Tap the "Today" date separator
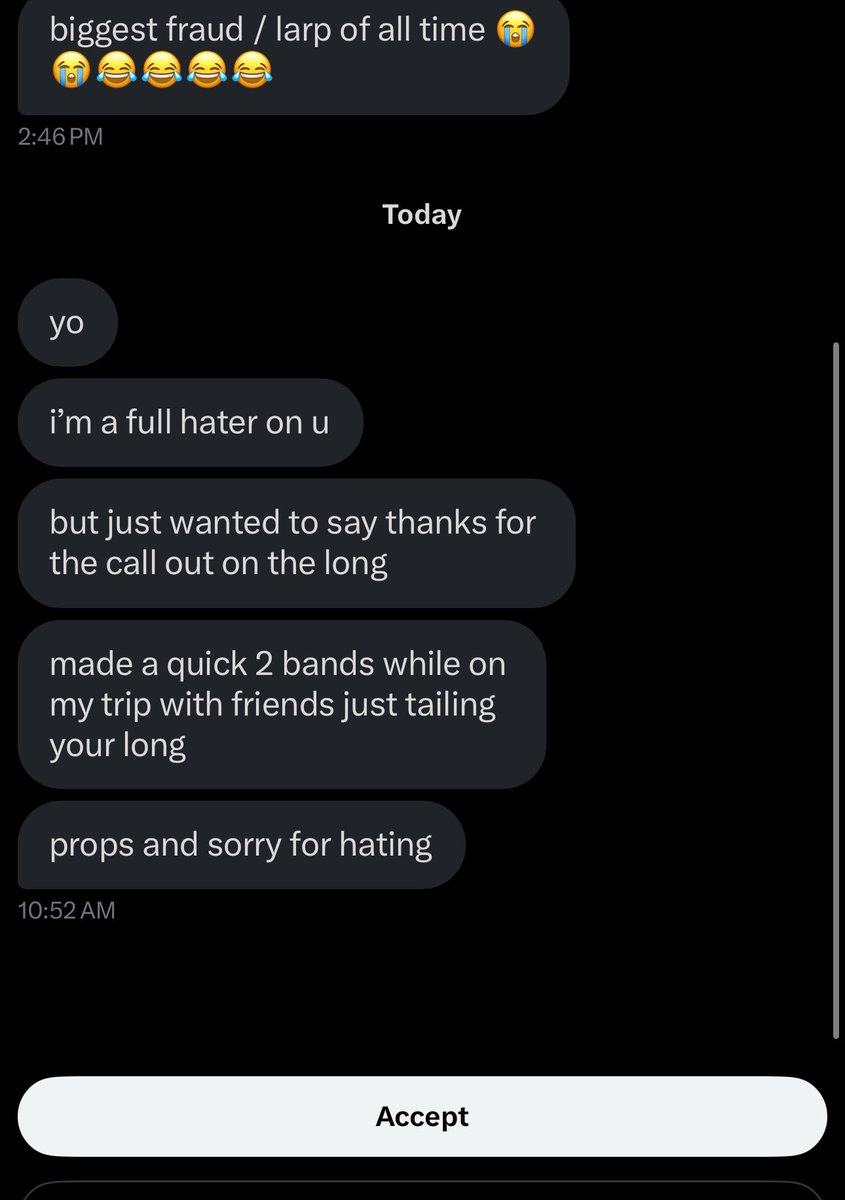 [422, 215]
